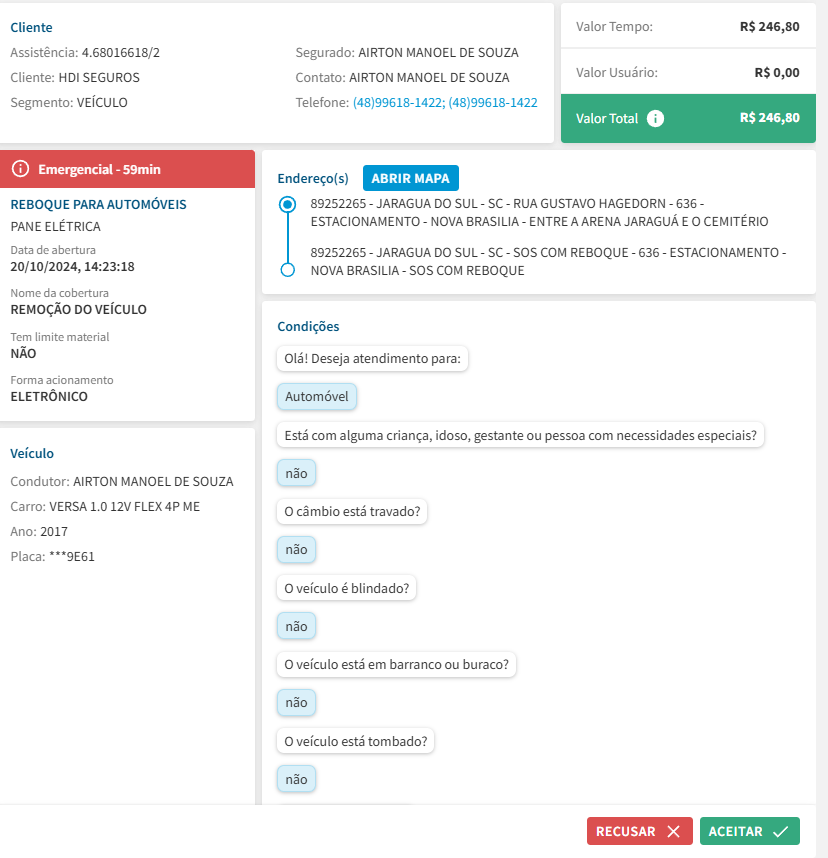Click the X icon on Recusar
Image resolution: width=828 pixels, height=858 pixels.
673,832
